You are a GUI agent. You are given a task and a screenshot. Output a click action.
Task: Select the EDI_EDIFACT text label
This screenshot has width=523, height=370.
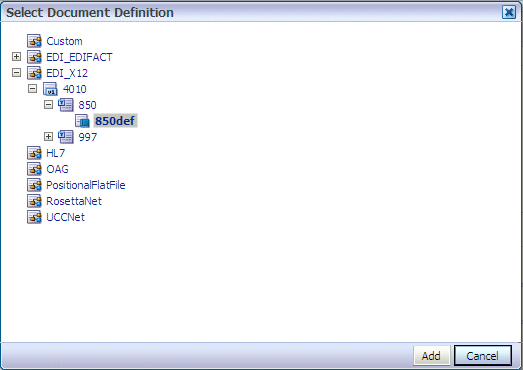[79, 57]
